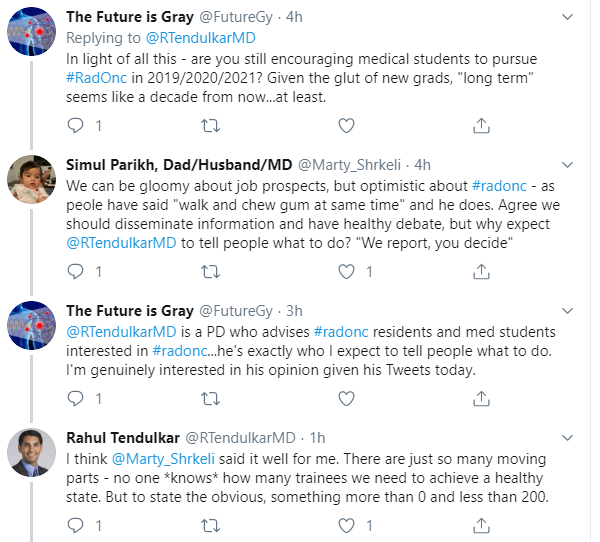Retweet Rahul Tendulkar's tweet
This screenshot has width=600, height=542.
pyautogui.click(x=210, y=524)
